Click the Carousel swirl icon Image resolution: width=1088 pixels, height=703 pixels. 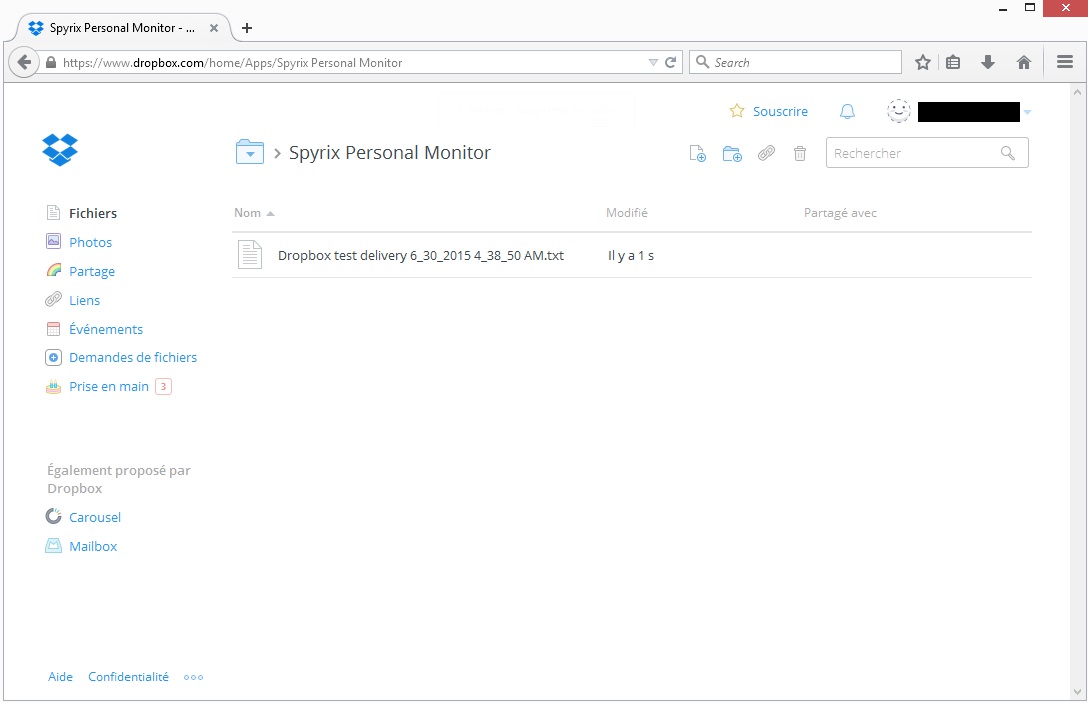53,516
